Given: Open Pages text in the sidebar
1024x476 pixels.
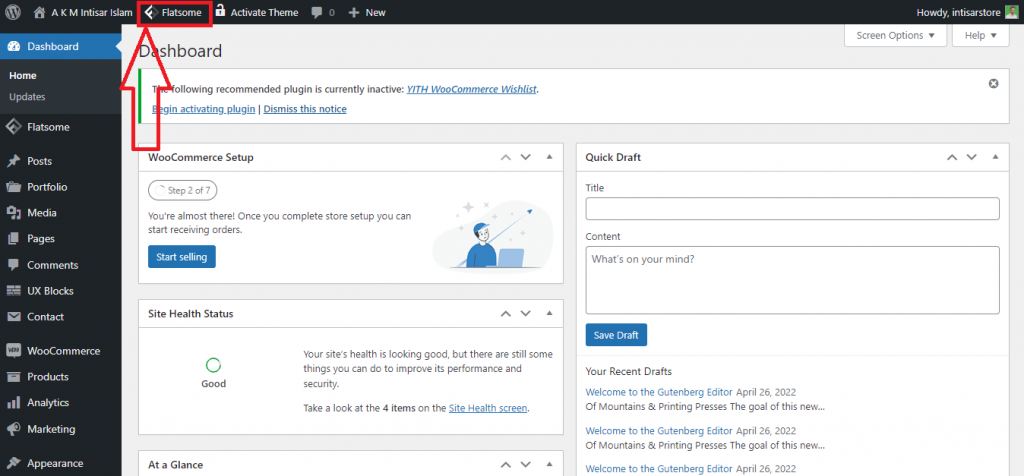Looking at the screenshot, I should (x=40, y=239).
